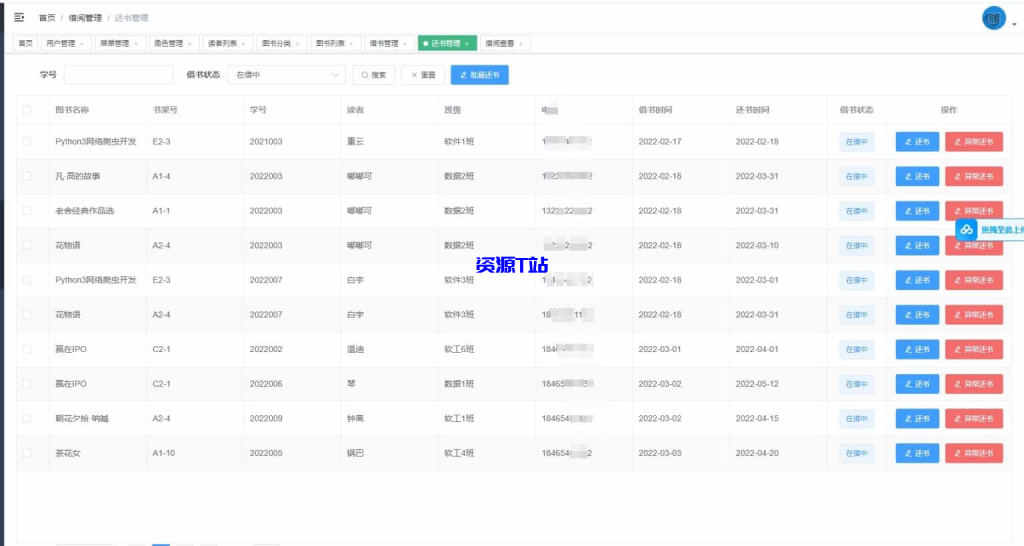Viewport: 1024px width, 546px height.
Task: Check the 赢在IPO row for reader 温迪
Action: 27,349
